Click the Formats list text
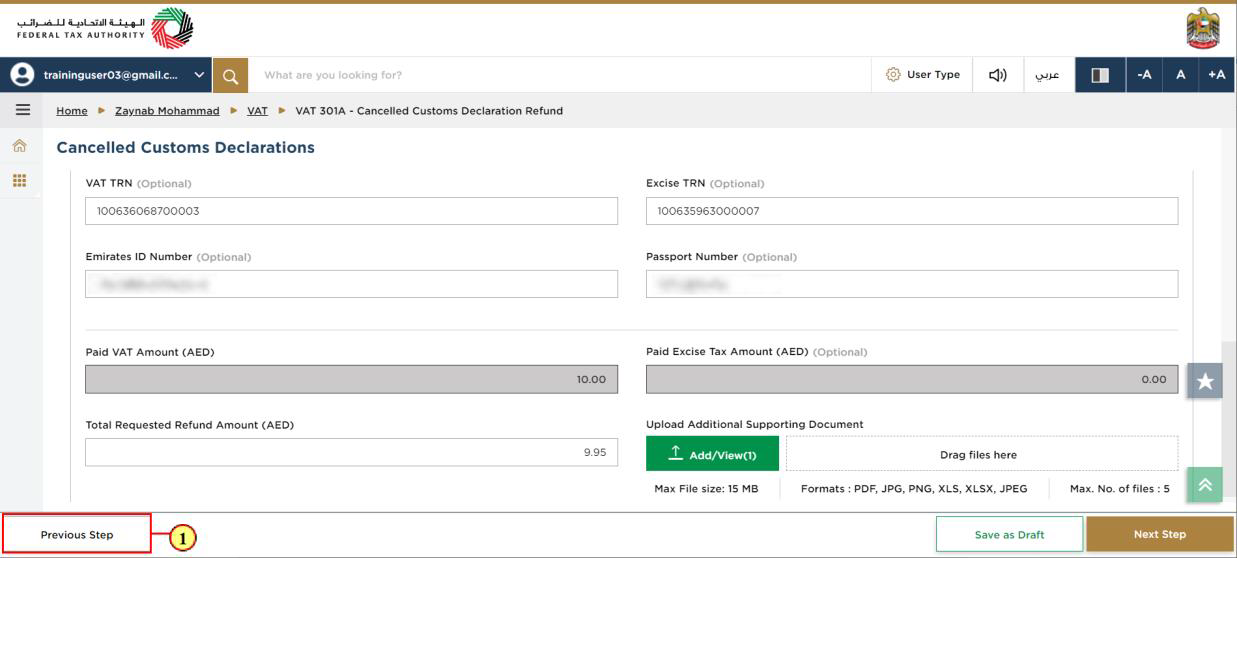The width and height of the screenshot is (1237, 648). 914,489
